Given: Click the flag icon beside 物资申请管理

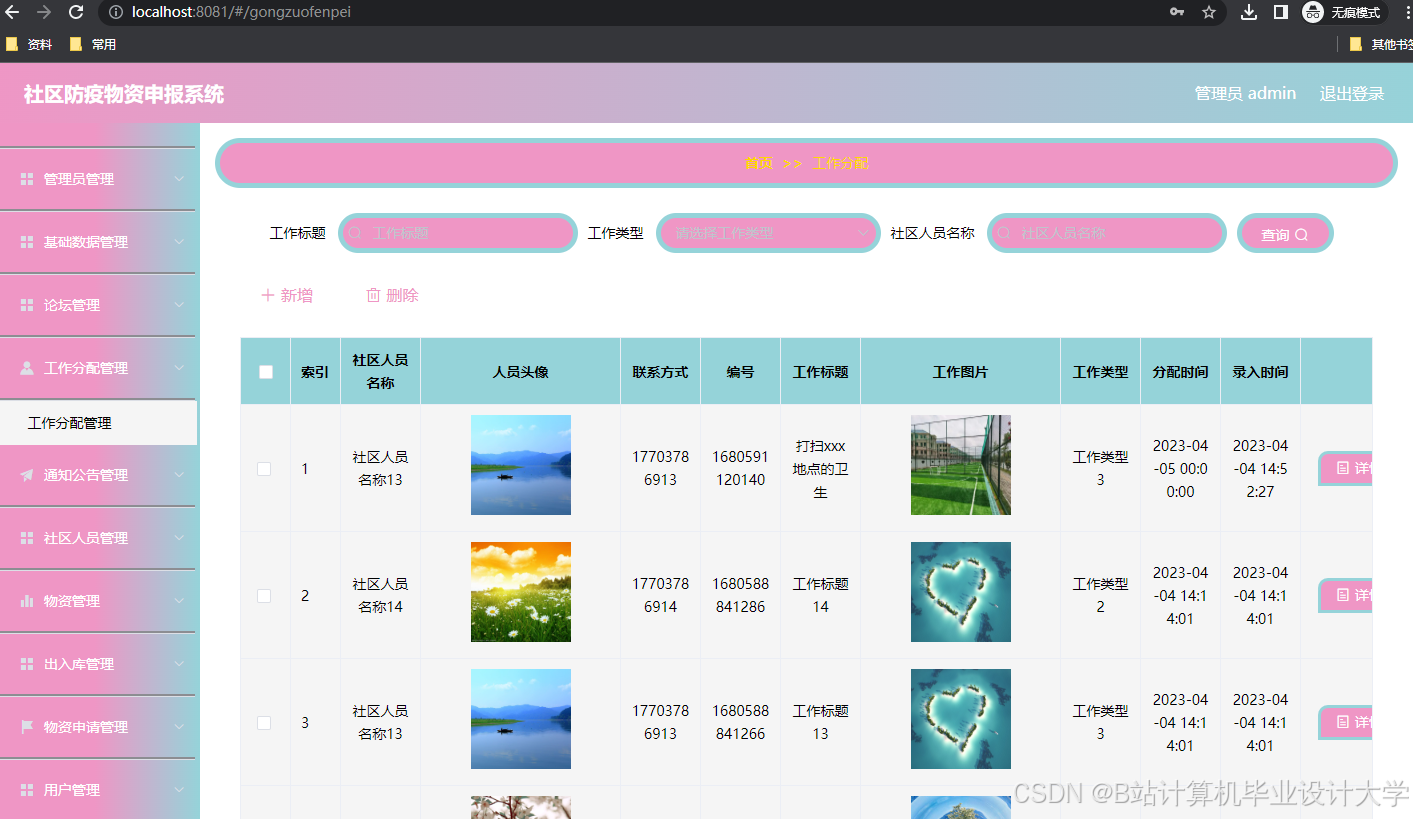Looking at the screenshot, I should (x=27, y=727).
